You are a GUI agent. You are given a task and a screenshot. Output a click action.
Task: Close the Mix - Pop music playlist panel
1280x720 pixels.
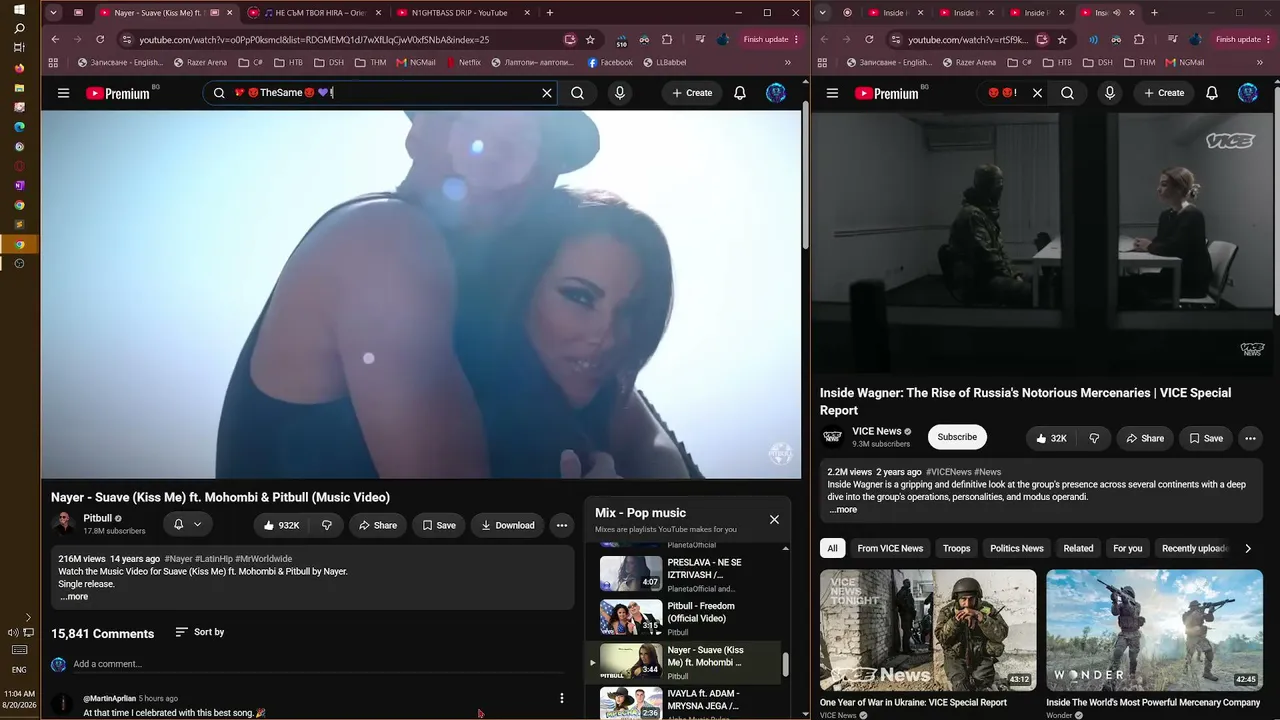(774, 519)
